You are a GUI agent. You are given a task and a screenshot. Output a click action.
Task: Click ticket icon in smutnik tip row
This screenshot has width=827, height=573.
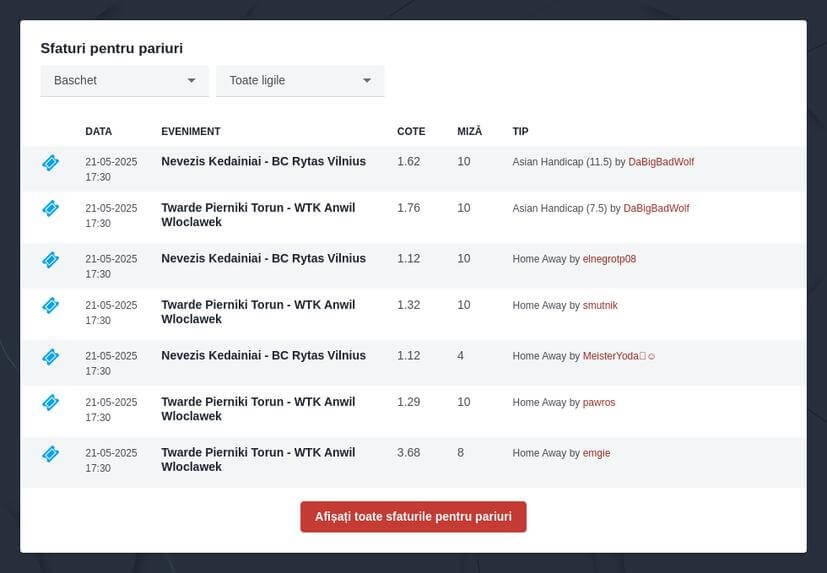coord(51,305)
